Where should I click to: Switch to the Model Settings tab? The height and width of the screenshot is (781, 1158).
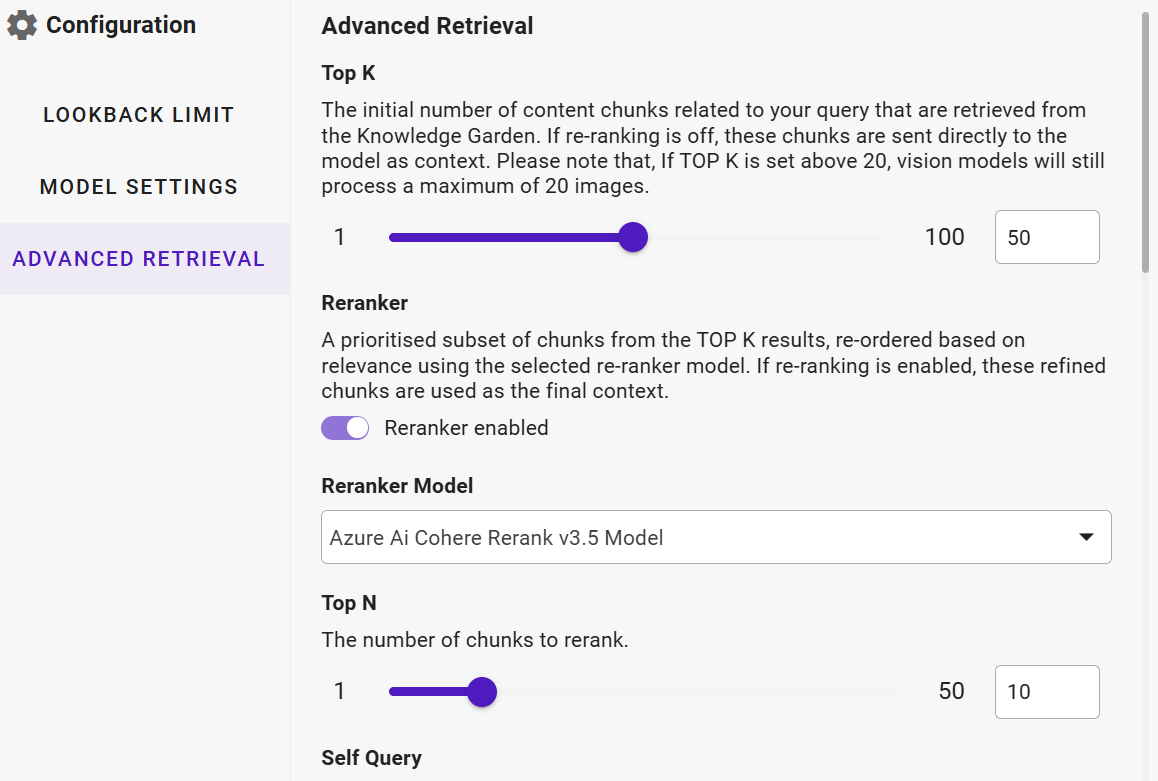(x=139, y=187)
